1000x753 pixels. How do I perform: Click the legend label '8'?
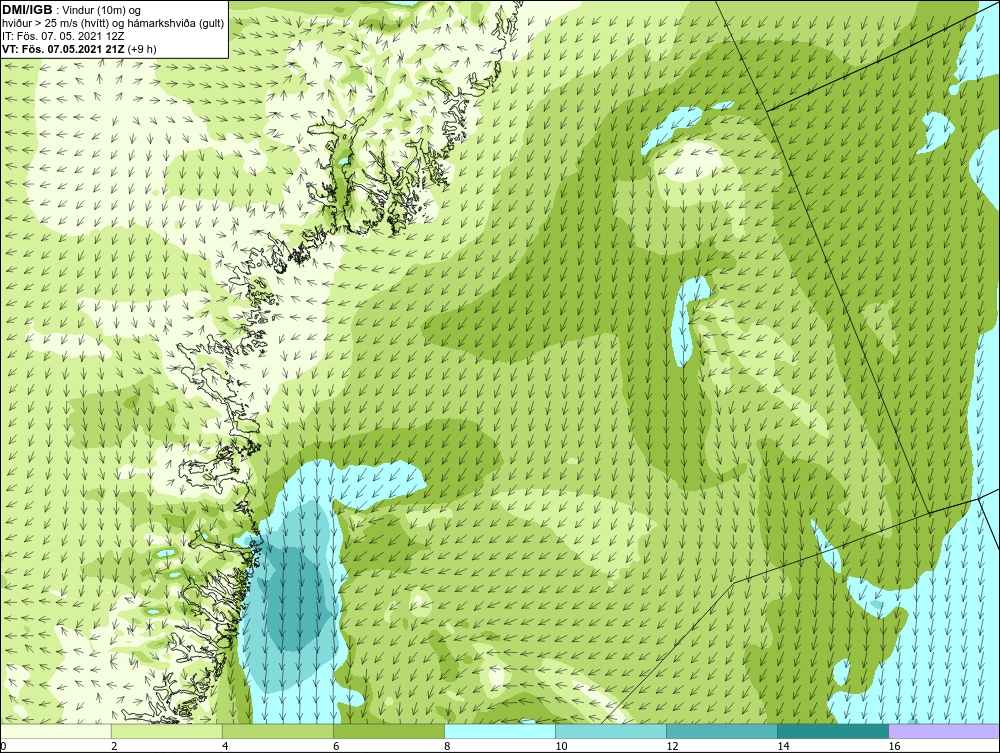446,746
